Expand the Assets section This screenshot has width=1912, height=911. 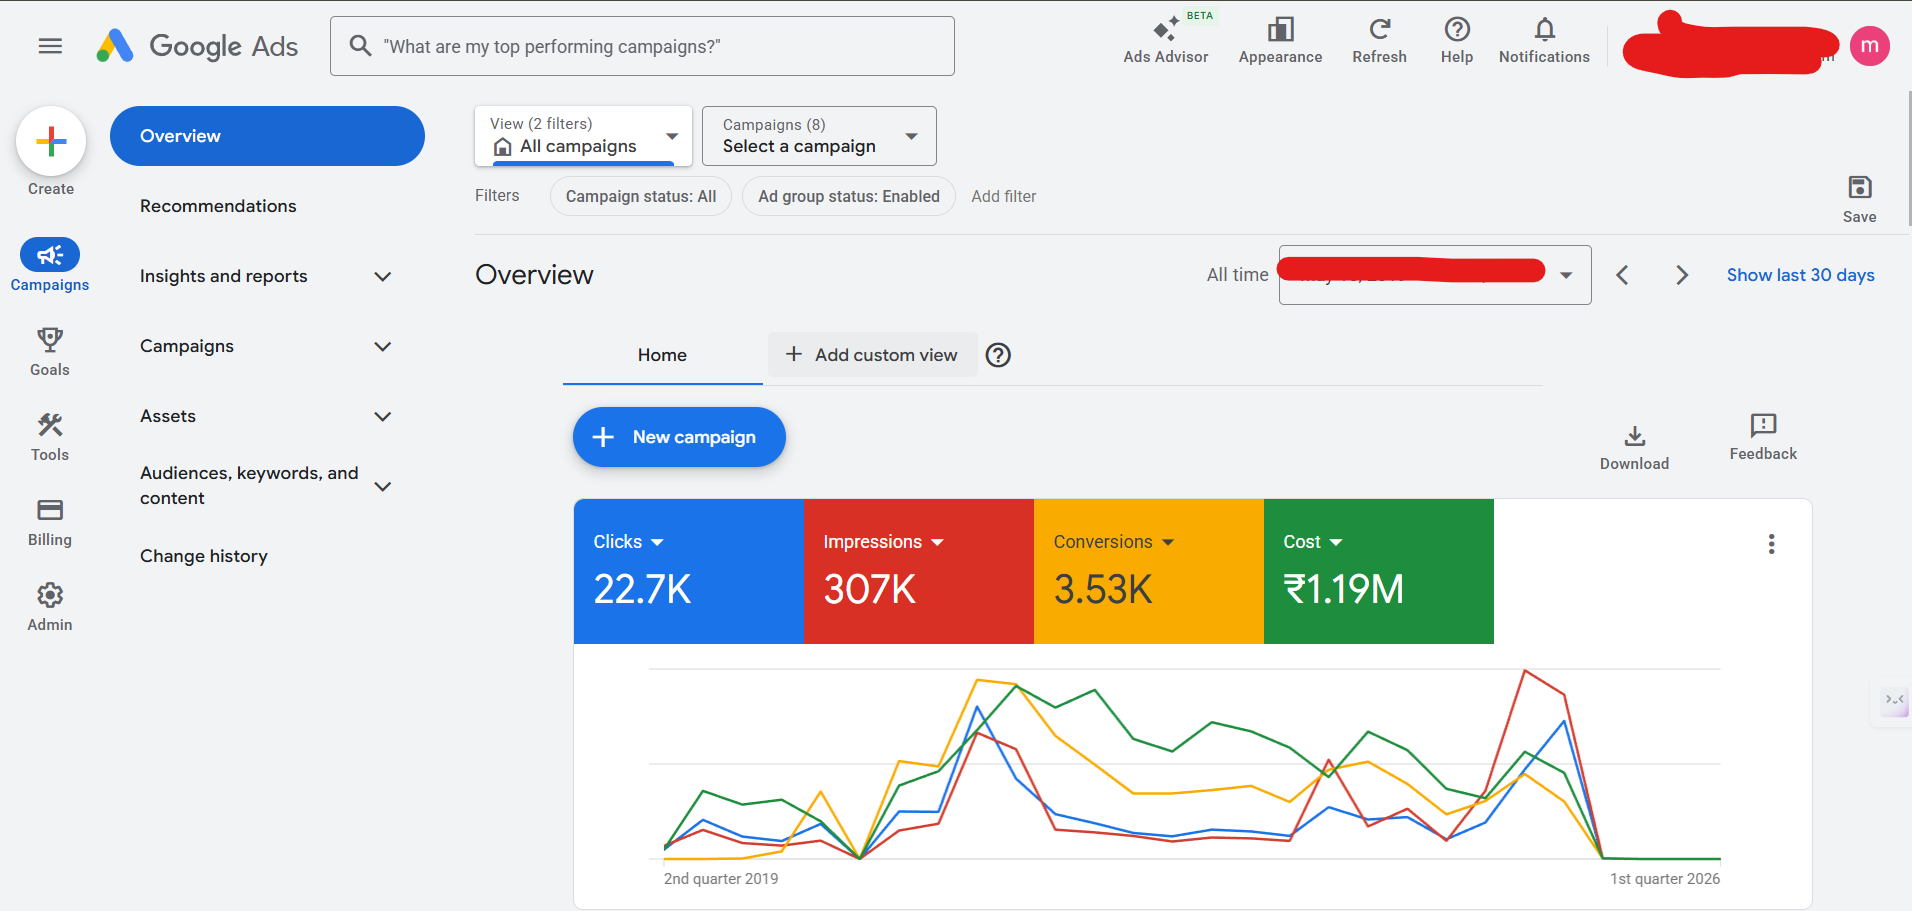(382, 416)
